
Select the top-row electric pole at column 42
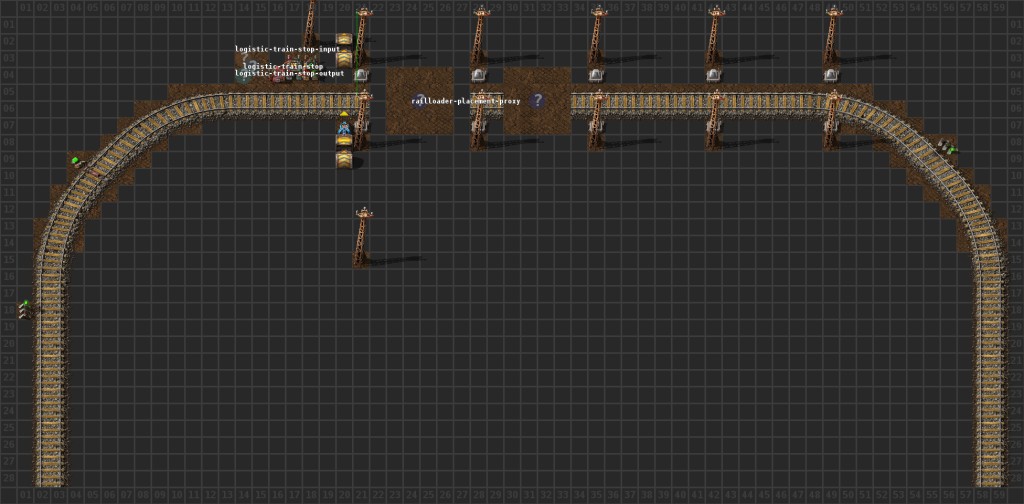[x=715, y=34]
